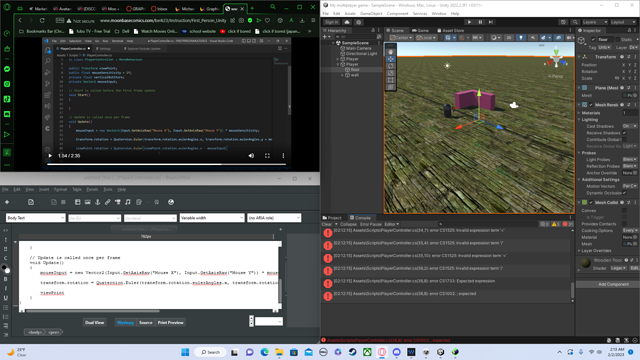
Task: Seek on the video progress bar
Action: click(x=166, y=164)
